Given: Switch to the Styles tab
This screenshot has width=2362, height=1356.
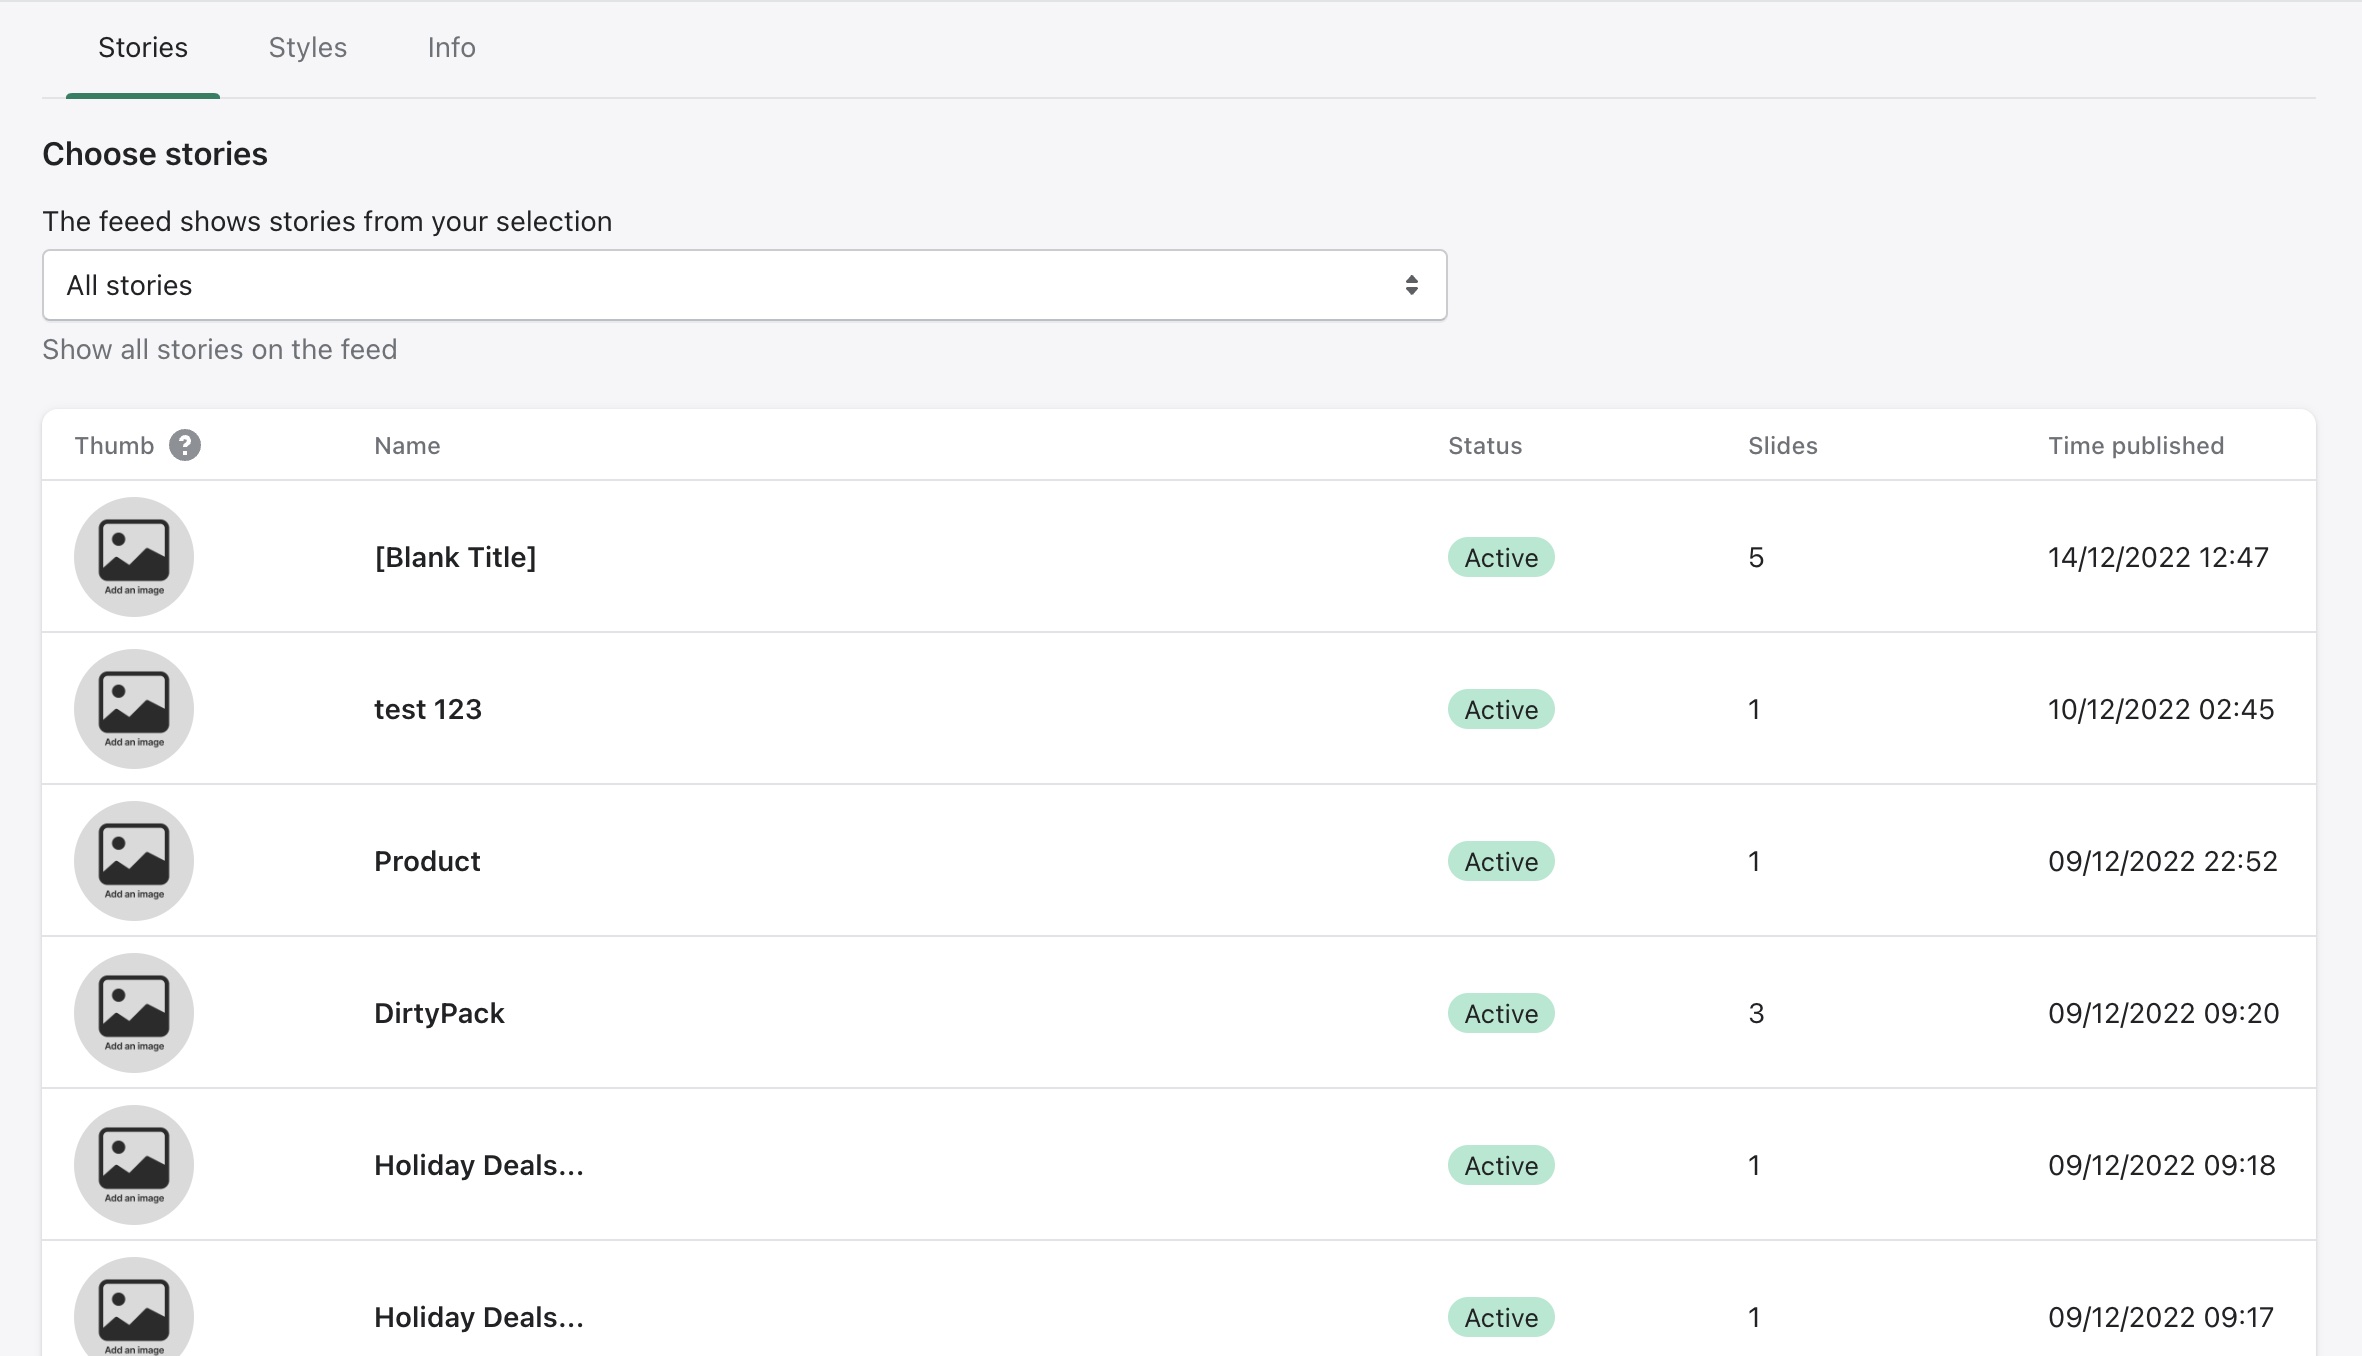Looking at the screenshot, I should (x=307, y=48).
